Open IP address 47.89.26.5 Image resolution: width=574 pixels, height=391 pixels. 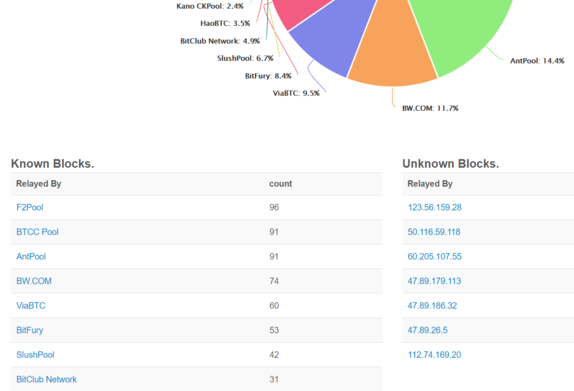pyautogui.click(x=428, y=330)
